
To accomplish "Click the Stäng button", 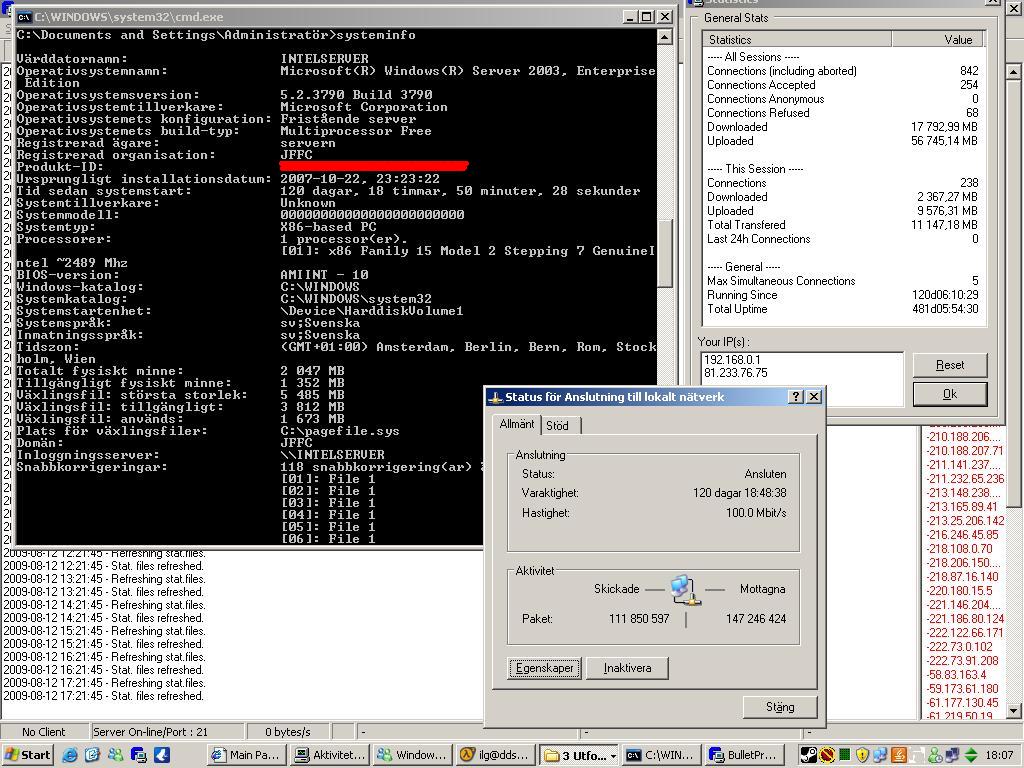I will pos(780,707).
